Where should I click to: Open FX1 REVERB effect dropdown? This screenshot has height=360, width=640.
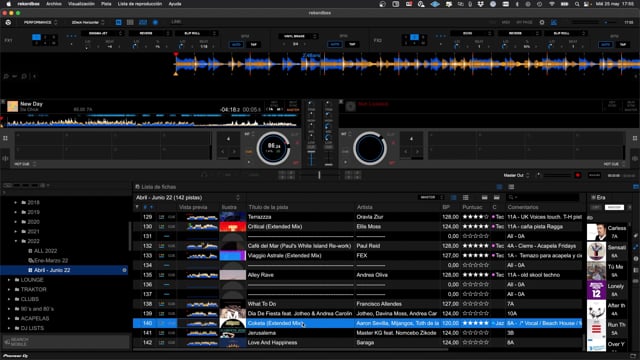point(149,33)
